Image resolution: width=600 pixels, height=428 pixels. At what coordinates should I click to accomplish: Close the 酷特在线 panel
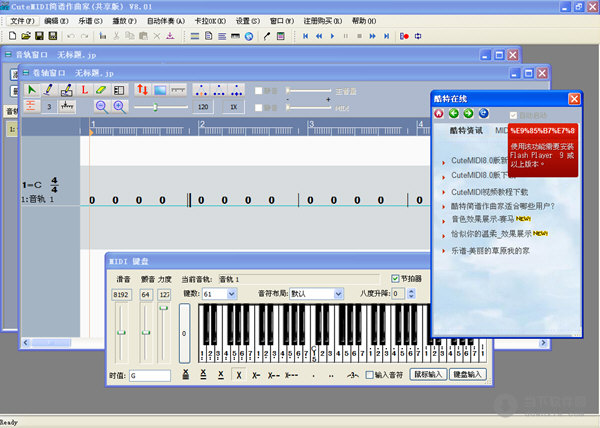[574, 99]
